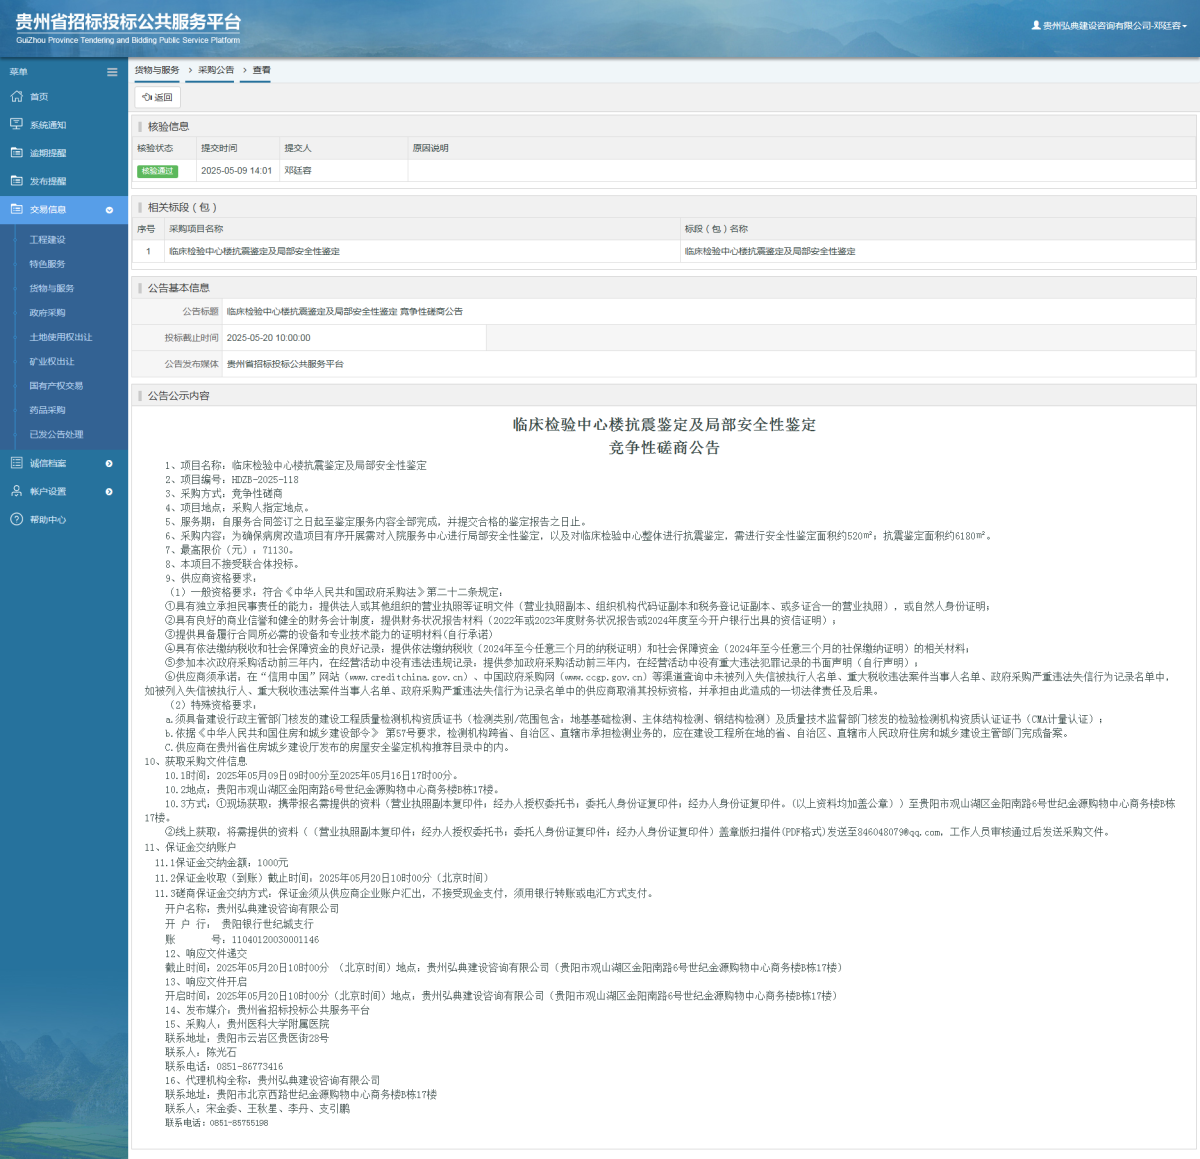
Task: Click the 逾期提醒 folder icon
Action: pos(16,153)
